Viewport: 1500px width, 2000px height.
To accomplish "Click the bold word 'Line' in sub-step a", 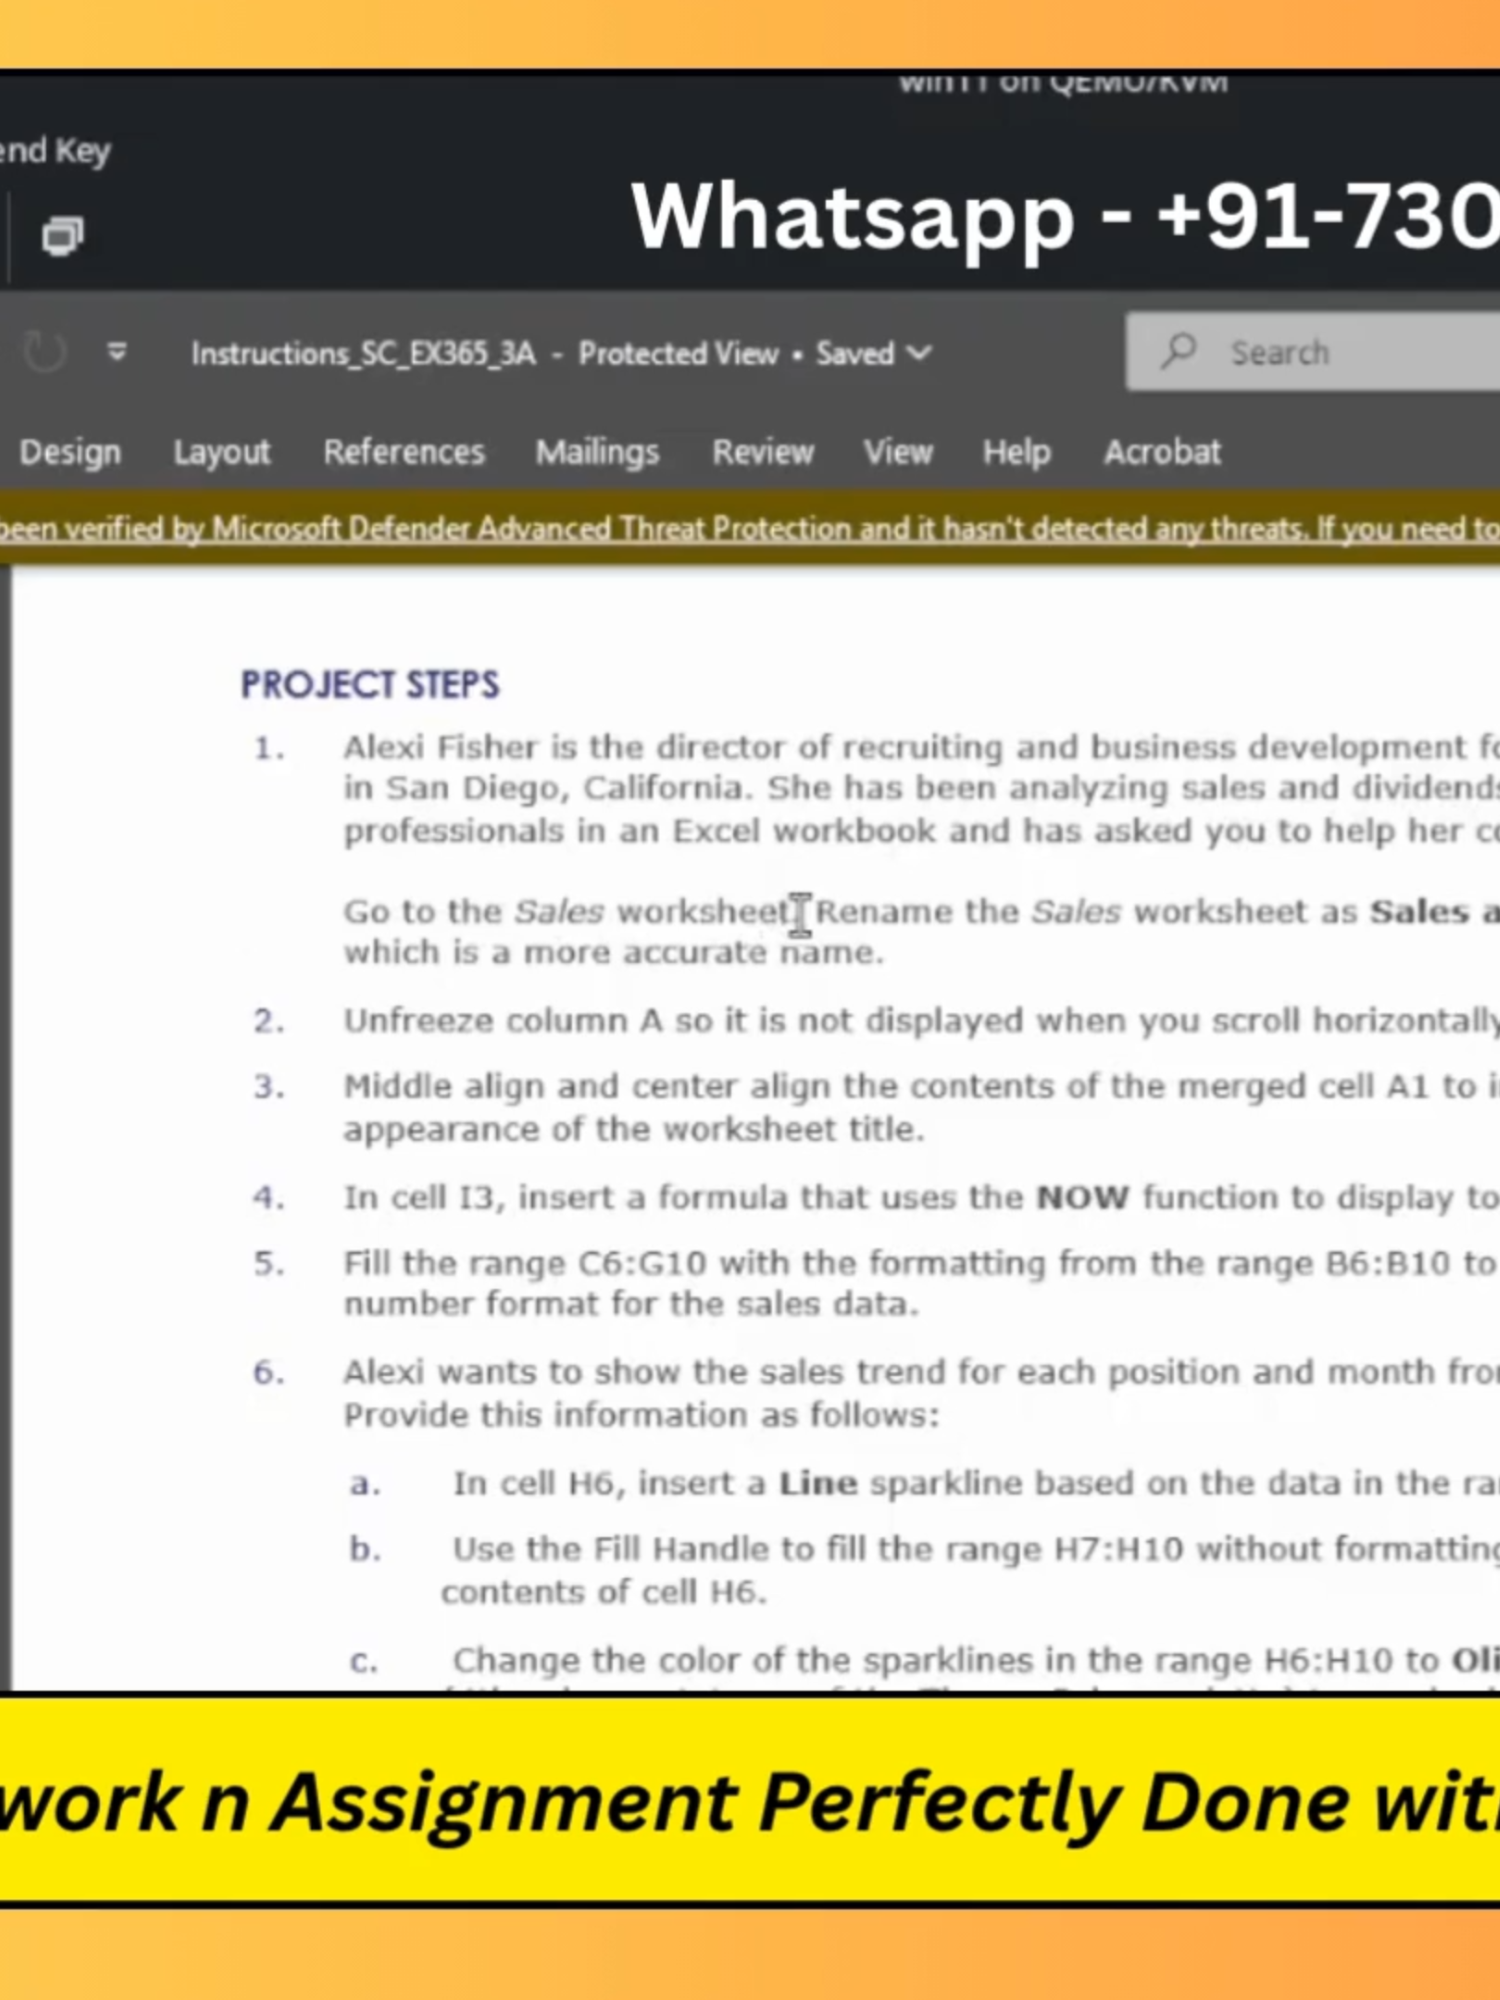I will (818, 1483).
